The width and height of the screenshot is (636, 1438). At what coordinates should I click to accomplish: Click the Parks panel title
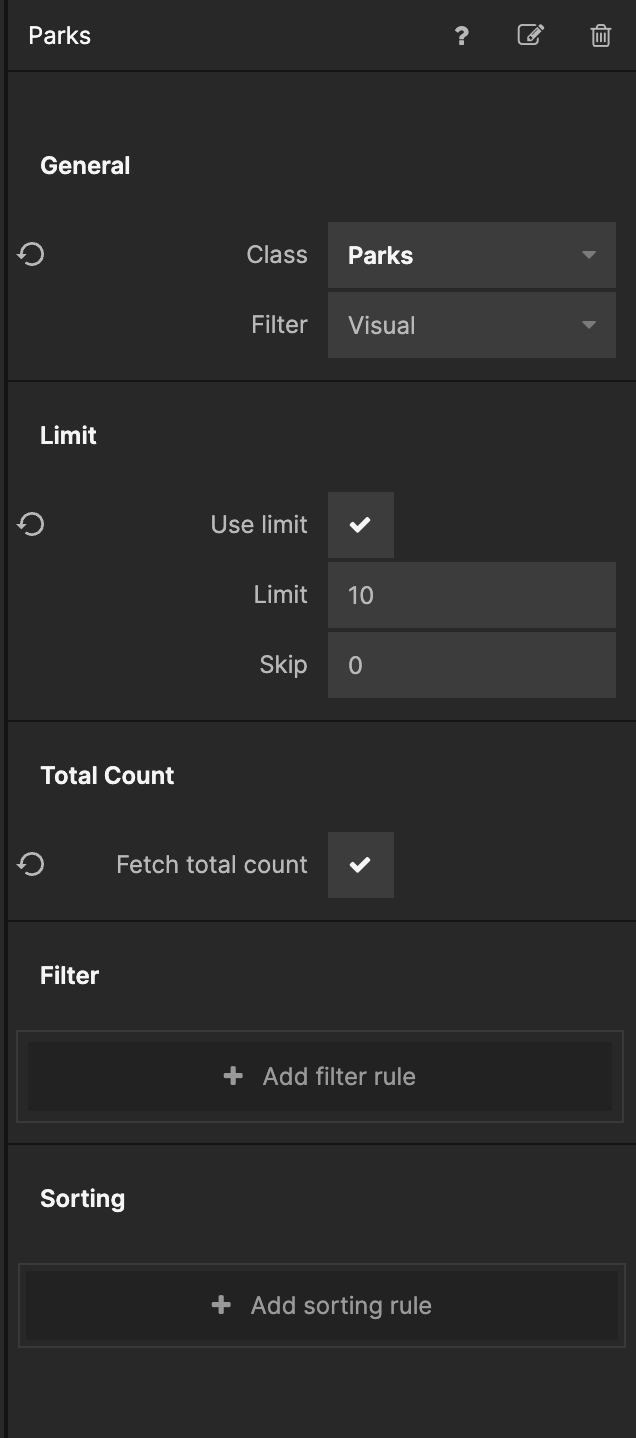coord(60,36)
